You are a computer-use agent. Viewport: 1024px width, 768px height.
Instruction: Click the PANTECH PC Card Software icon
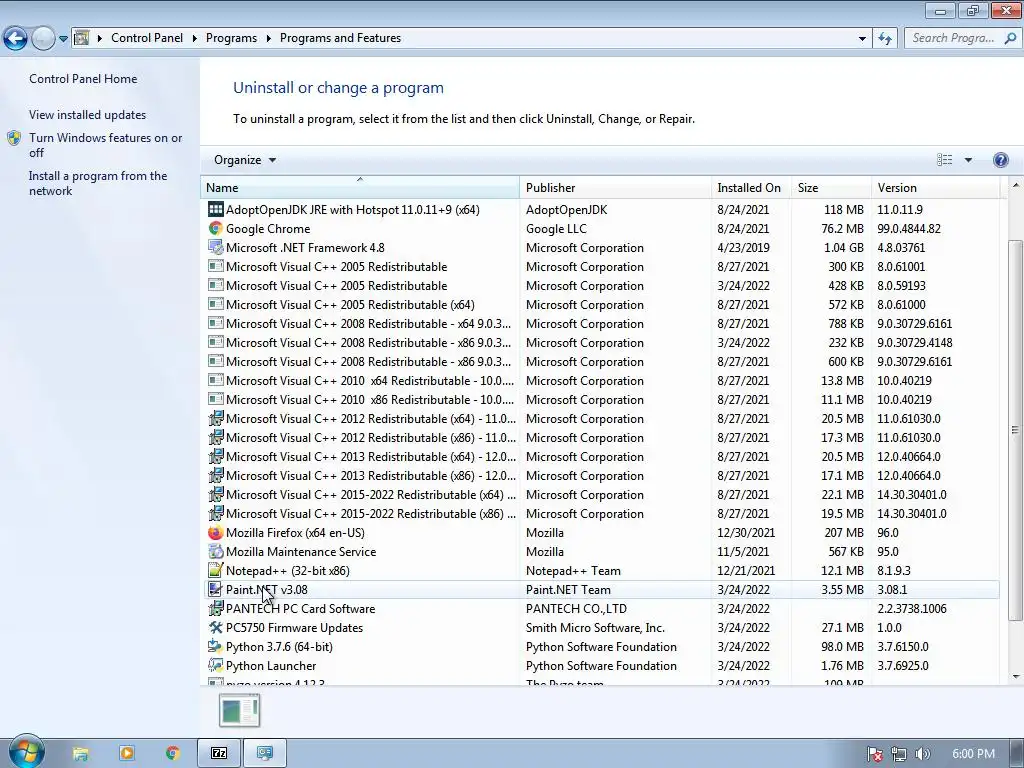click(216, 609)
